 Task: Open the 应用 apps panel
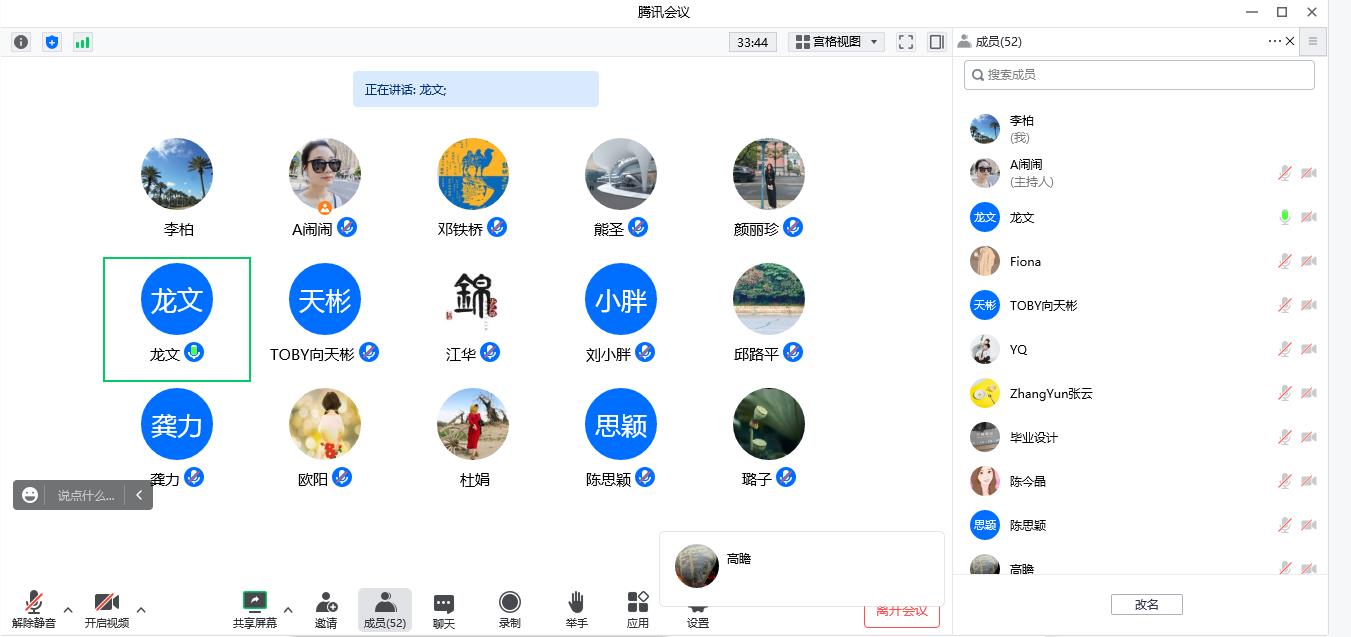pos(637,608)
